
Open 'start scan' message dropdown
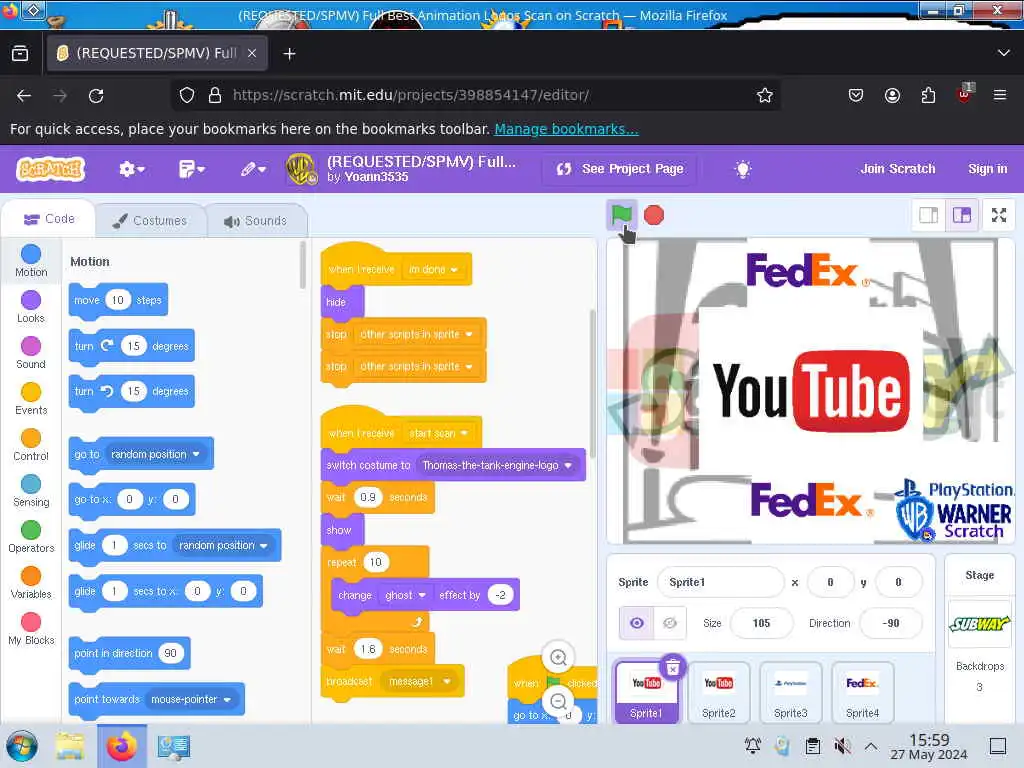[x=438, y=433]
